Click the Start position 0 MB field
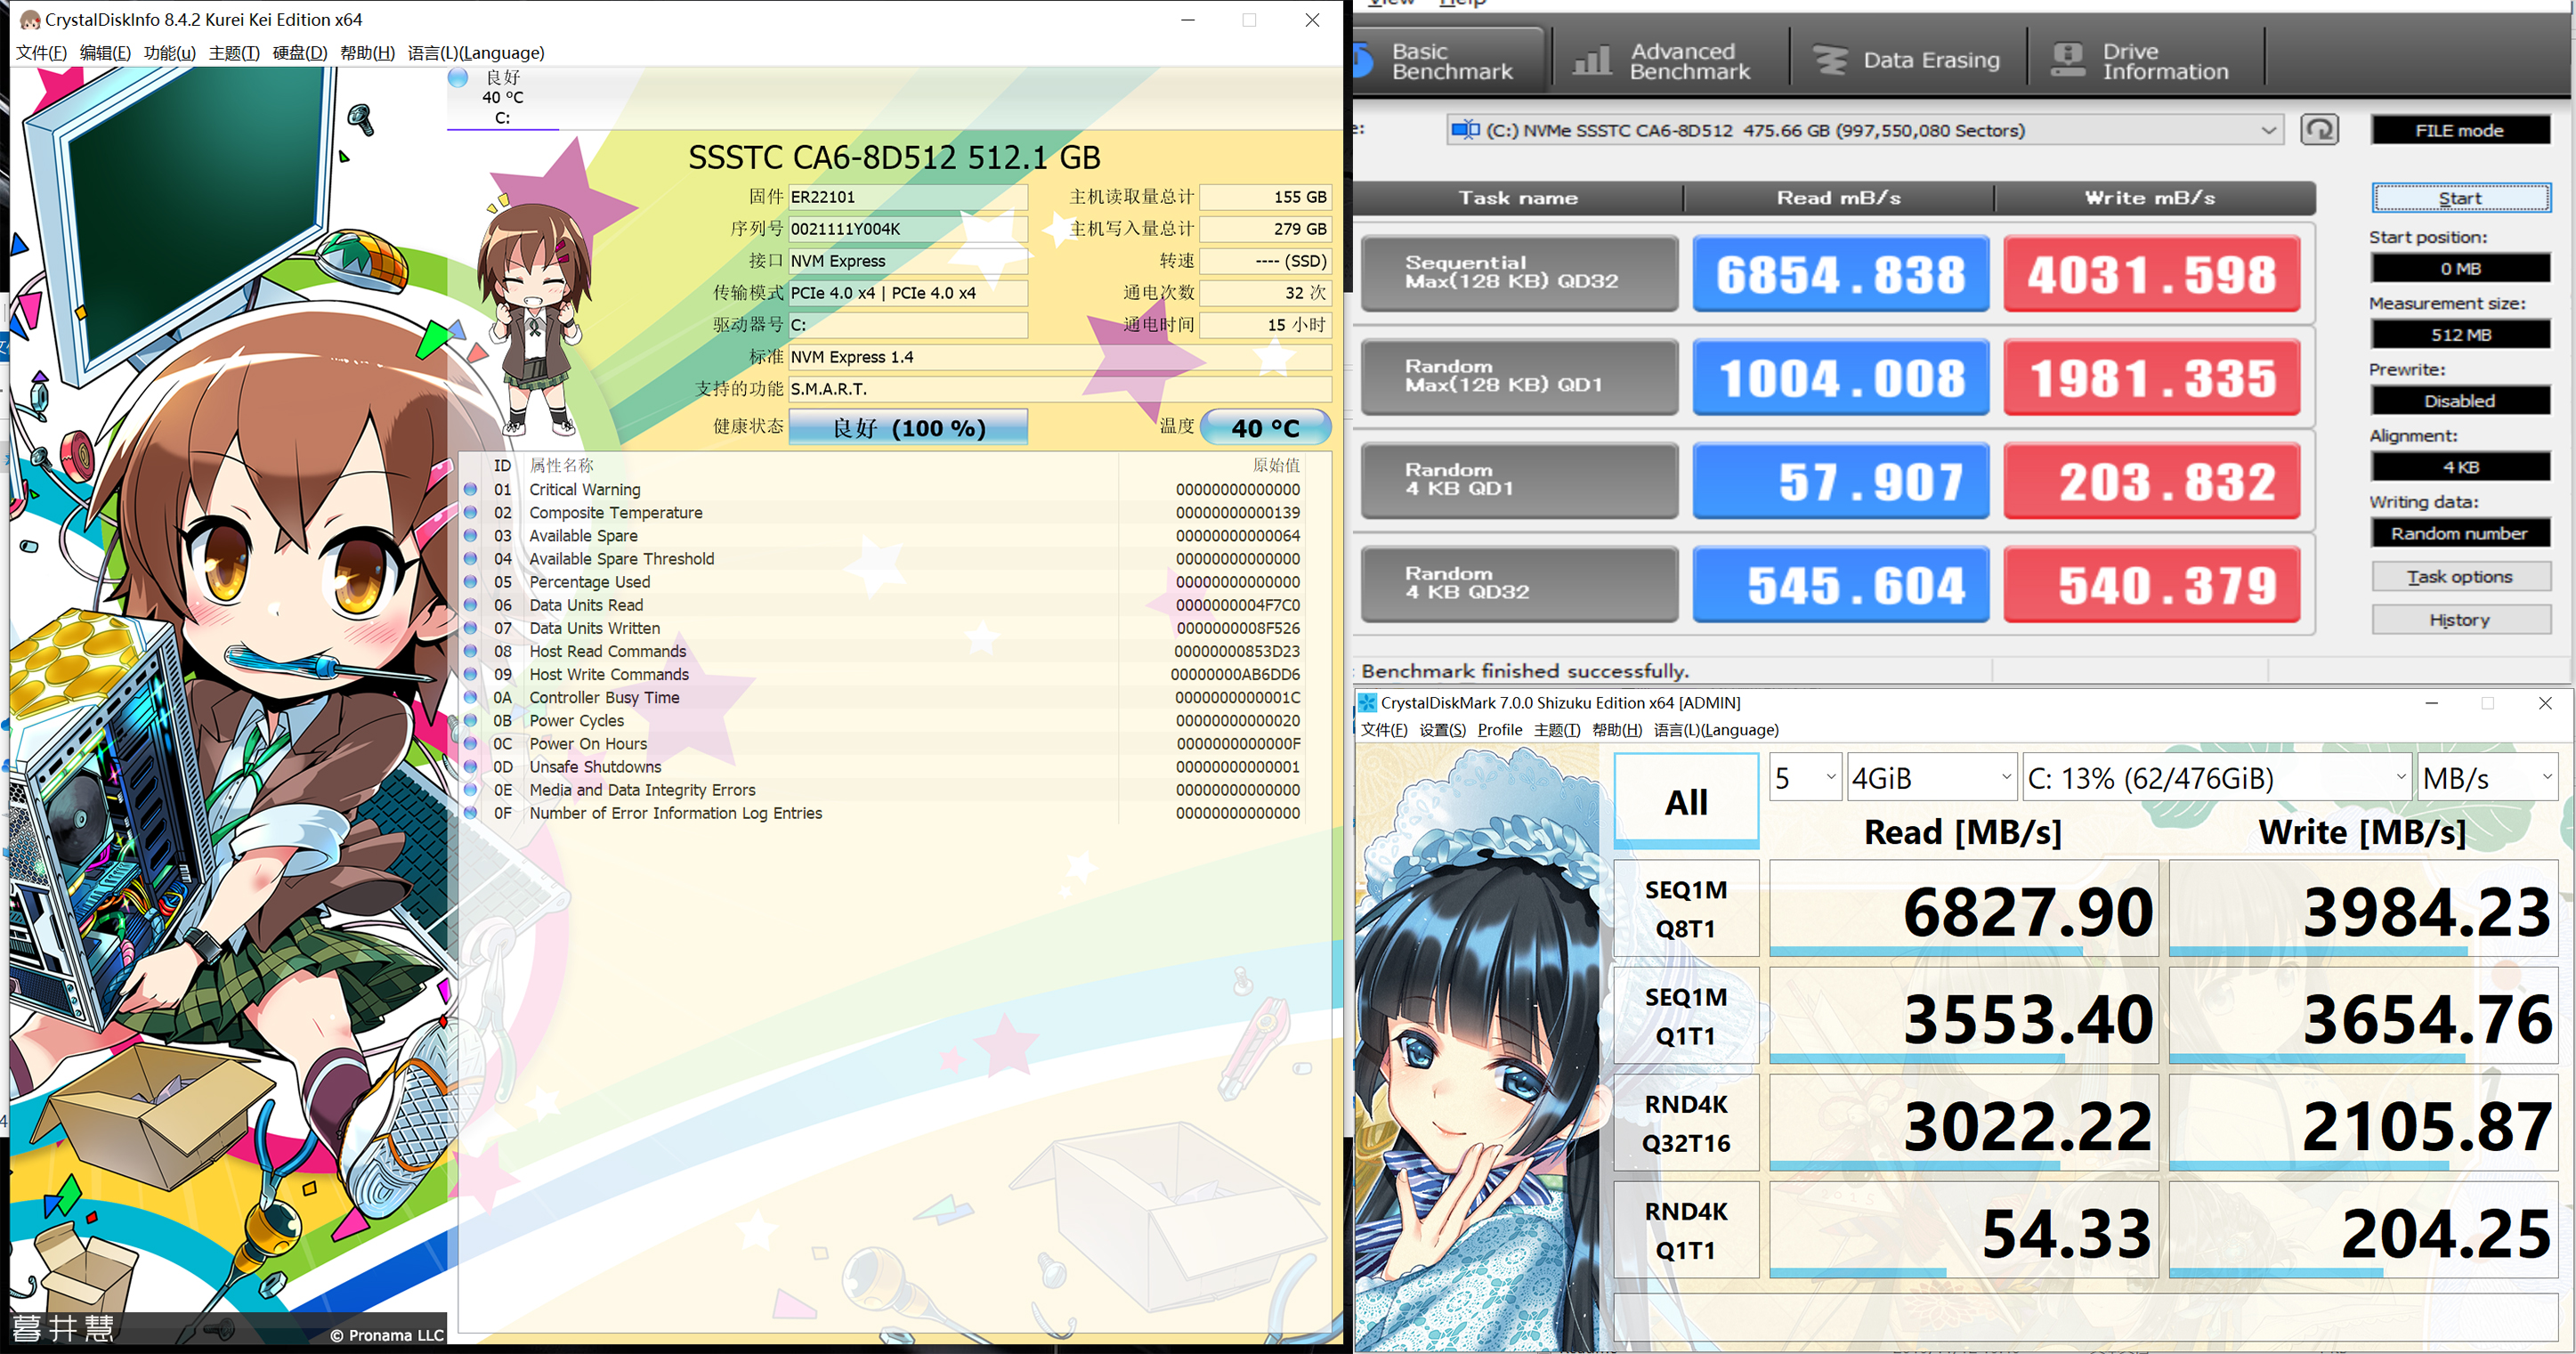This screenshot has height=1354, width=2576. tap(2461, 267)
